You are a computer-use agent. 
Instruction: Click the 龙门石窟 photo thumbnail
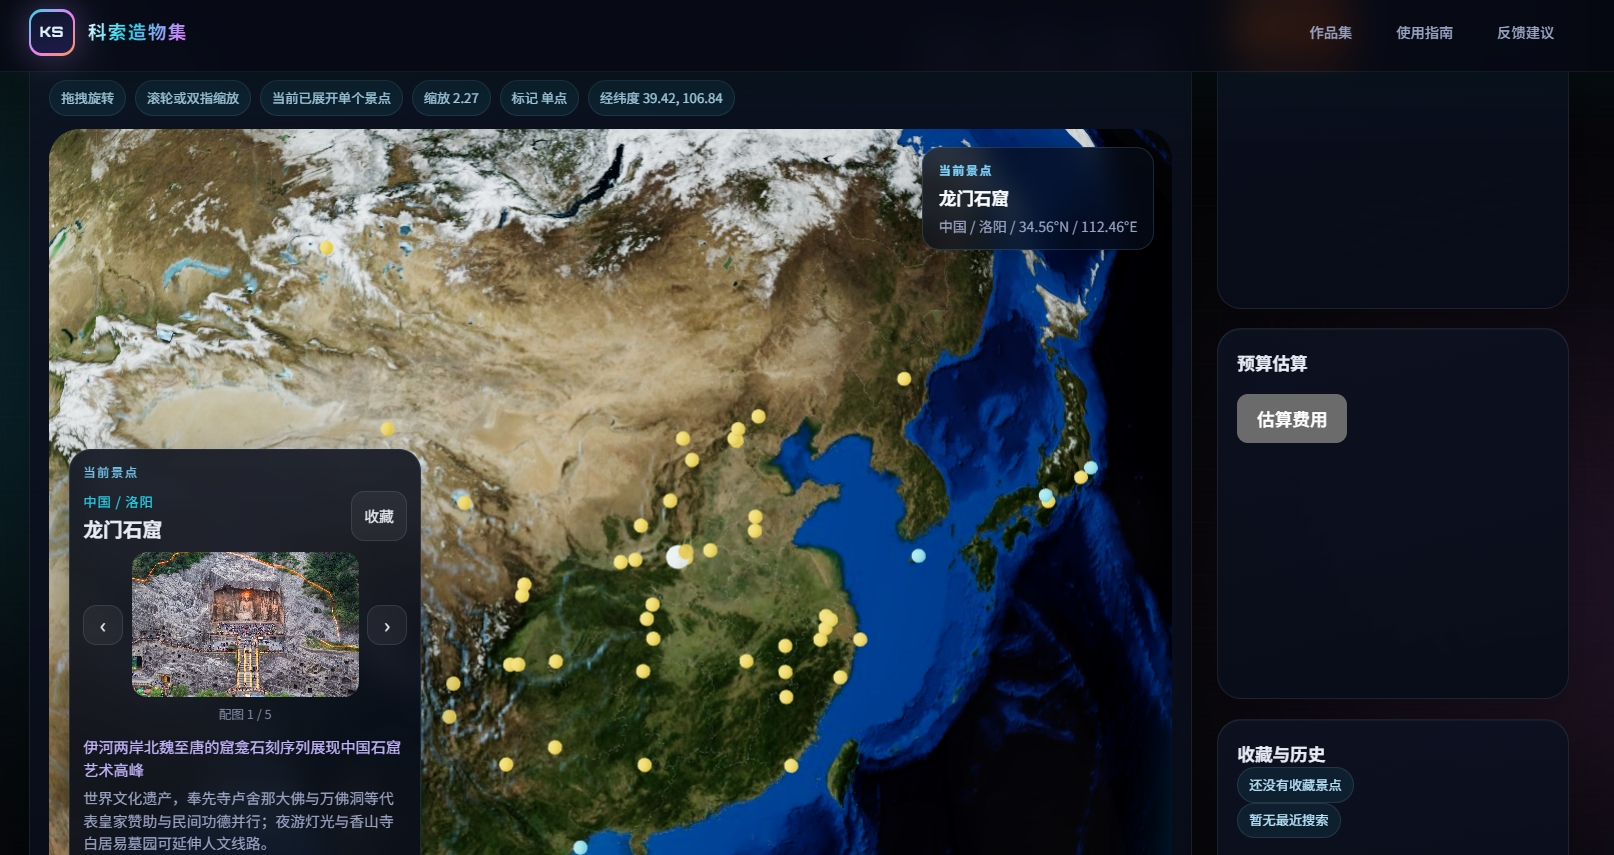(x=245, y=624)
